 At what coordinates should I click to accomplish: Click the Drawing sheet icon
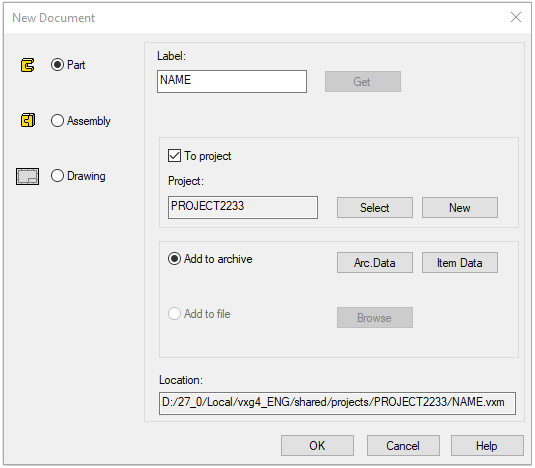tap(27, 176)
